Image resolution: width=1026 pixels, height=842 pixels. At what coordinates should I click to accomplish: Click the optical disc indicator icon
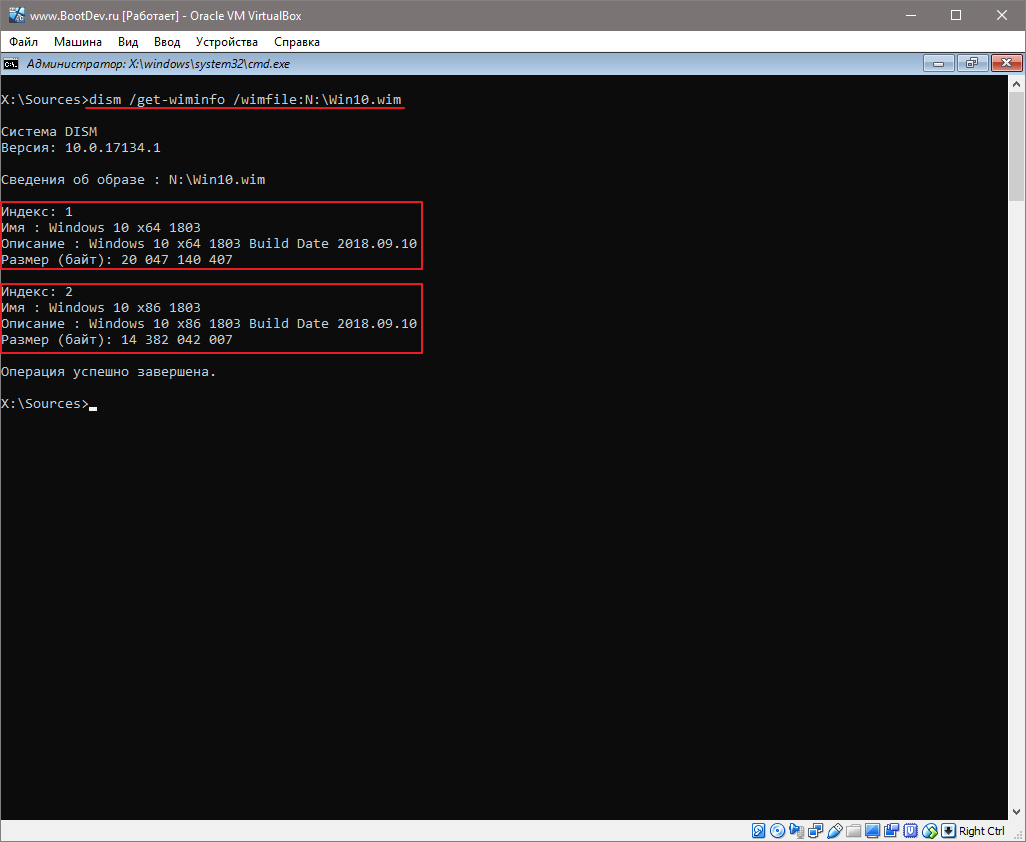(777, 831)
